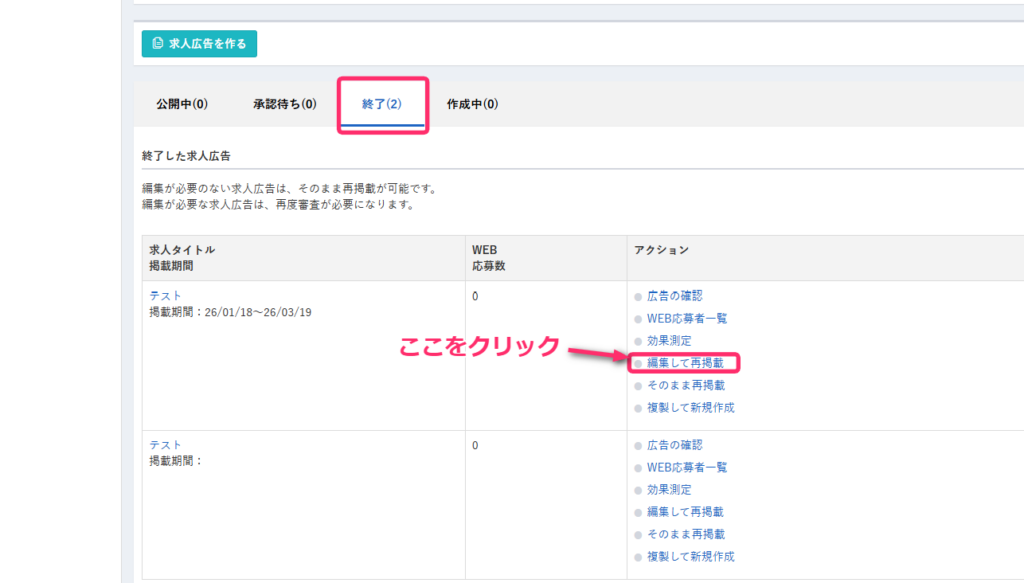The height and width of the screenshot is (583, 1024).
Task: Open the 承認待ち(0) tab
Action: (285, 104)
